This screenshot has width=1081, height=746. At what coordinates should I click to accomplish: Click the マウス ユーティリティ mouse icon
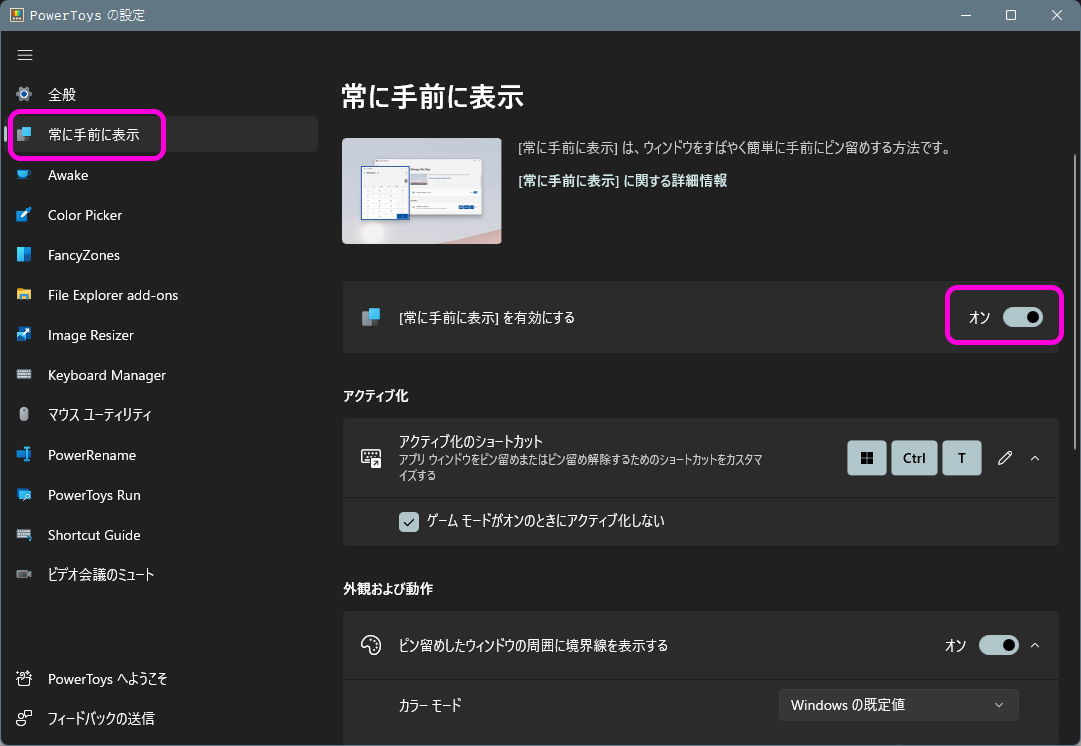pyautogui.click(x=24, y=414)
